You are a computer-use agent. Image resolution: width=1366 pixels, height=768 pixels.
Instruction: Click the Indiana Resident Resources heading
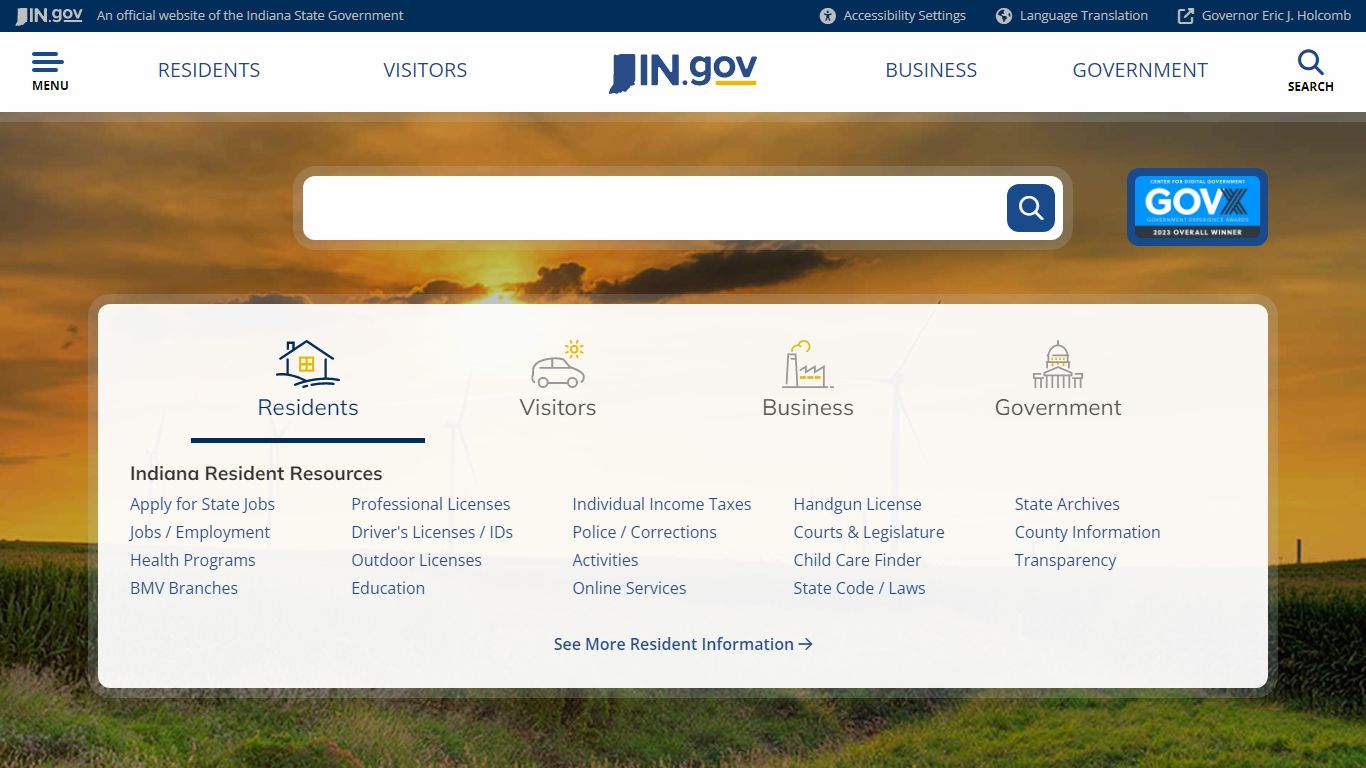(256, 473)
